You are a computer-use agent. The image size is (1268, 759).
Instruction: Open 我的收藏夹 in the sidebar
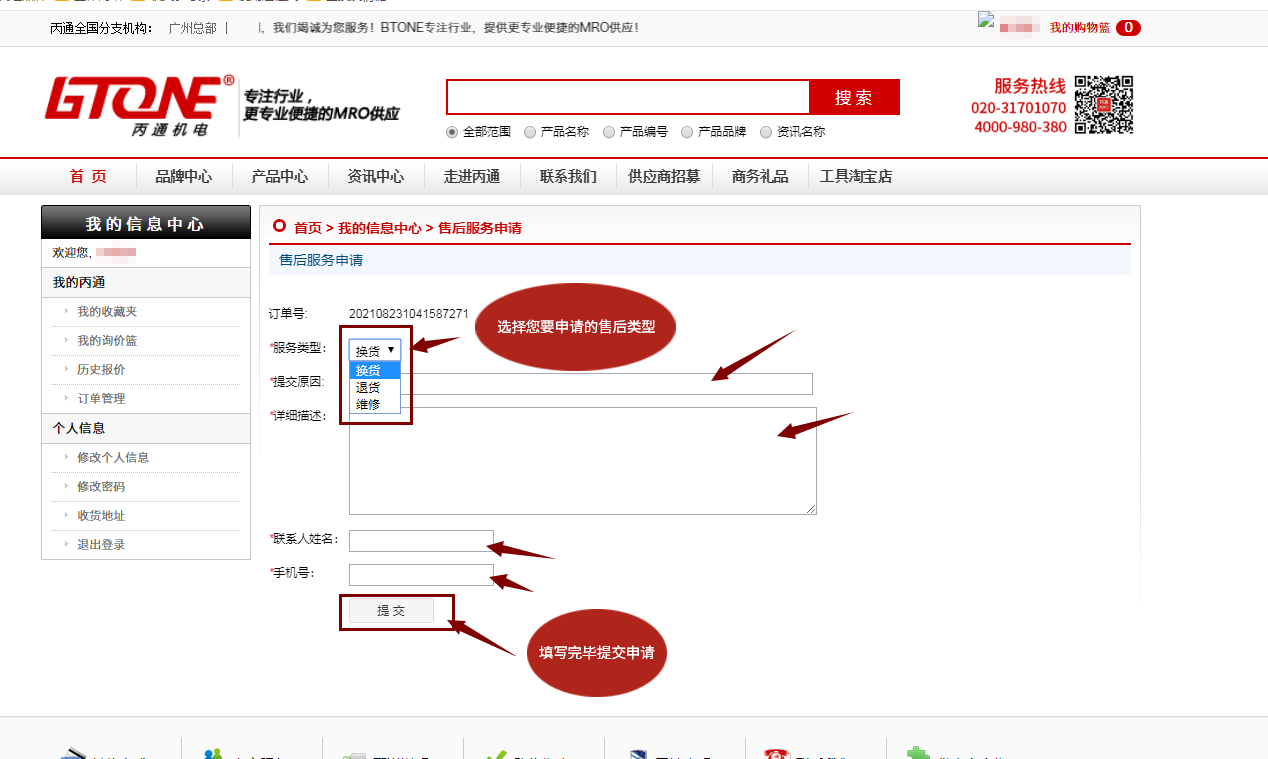[107, 312]
